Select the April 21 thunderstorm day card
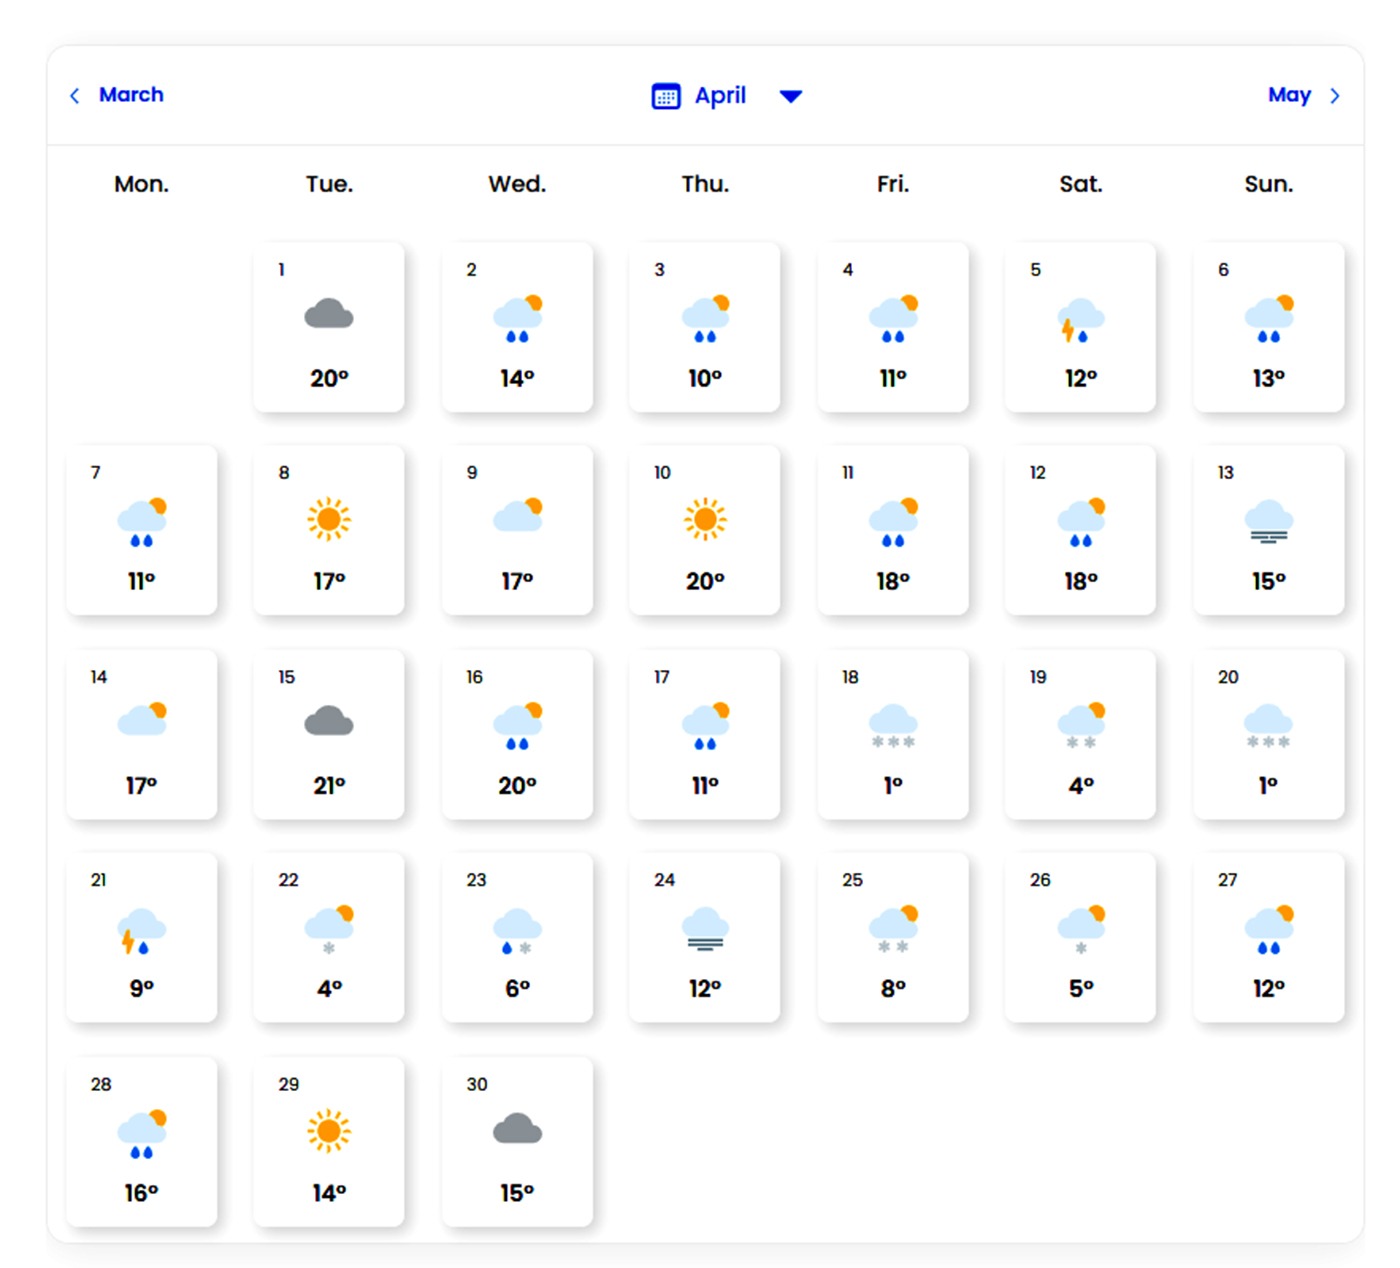 click(141, 937)
